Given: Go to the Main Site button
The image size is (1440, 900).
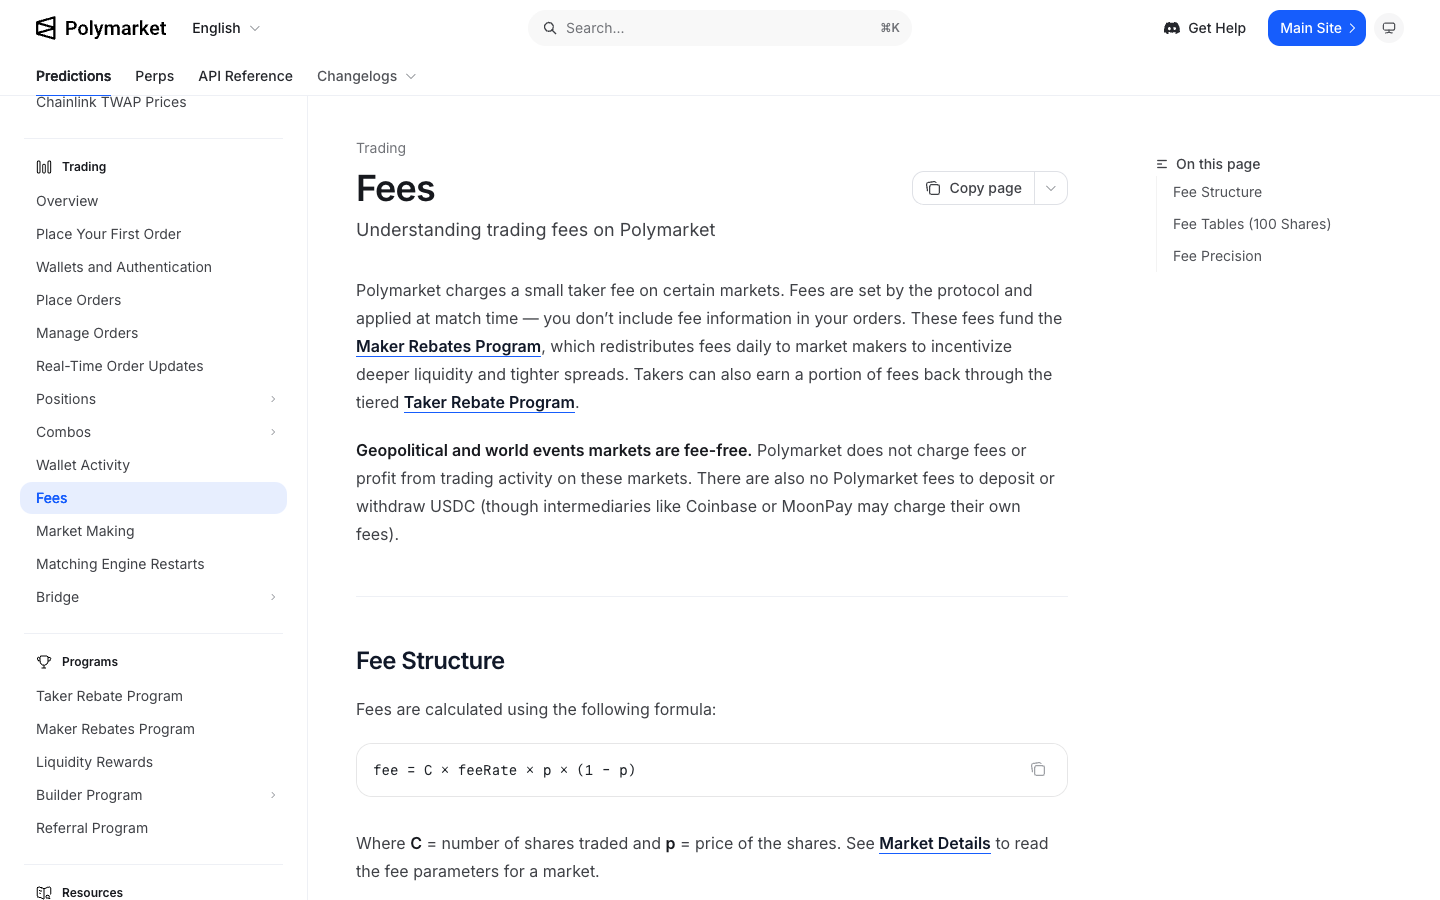Looking at the screenshot, I should [x=1317, y=28].
